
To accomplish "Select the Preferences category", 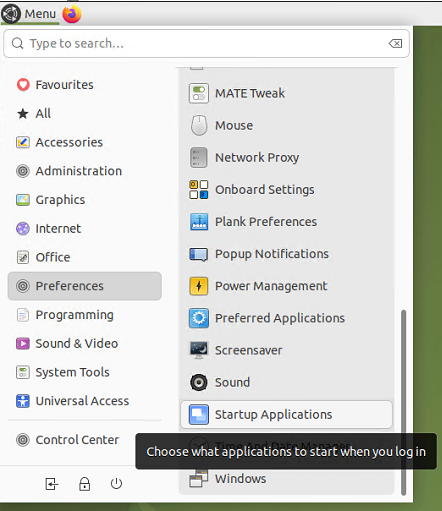I will [x=85, y=286].
